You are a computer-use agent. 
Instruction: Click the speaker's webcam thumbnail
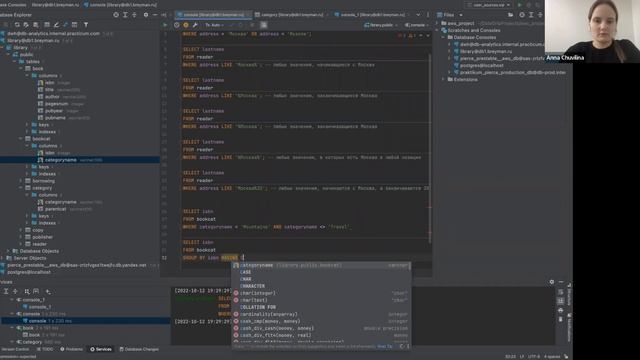pos(592,31)
